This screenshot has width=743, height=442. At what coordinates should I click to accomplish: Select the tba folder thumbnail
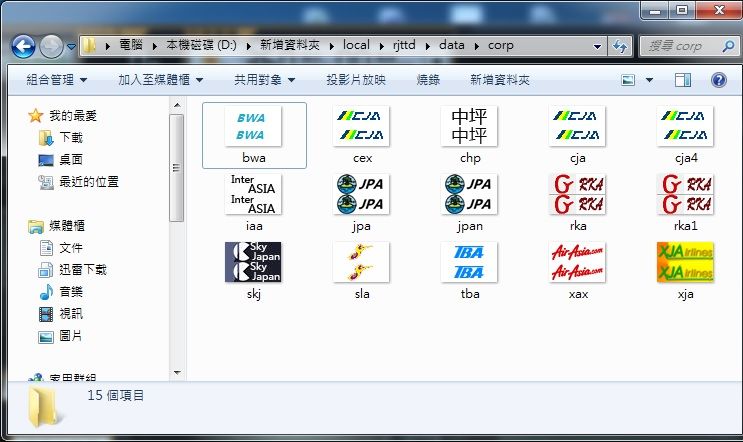pos(470,262)
